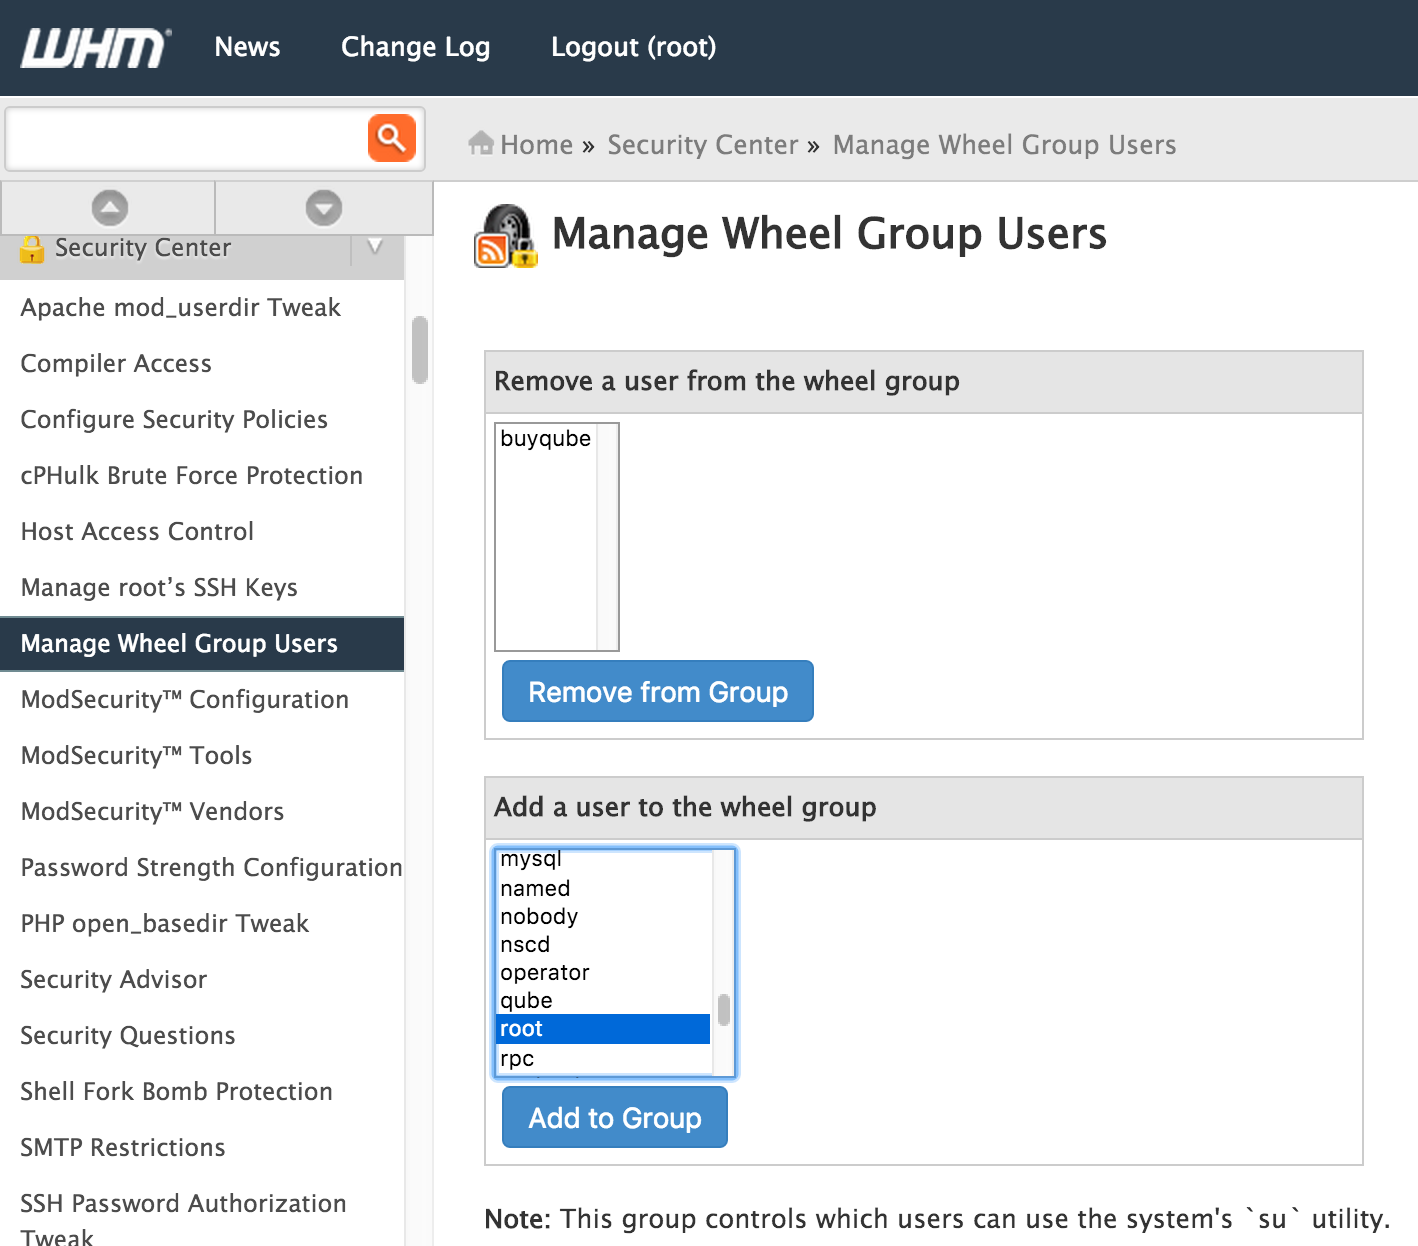
Task: Select buyqube in the remove list
Action: pyautogui.click(x=545, y=438)
